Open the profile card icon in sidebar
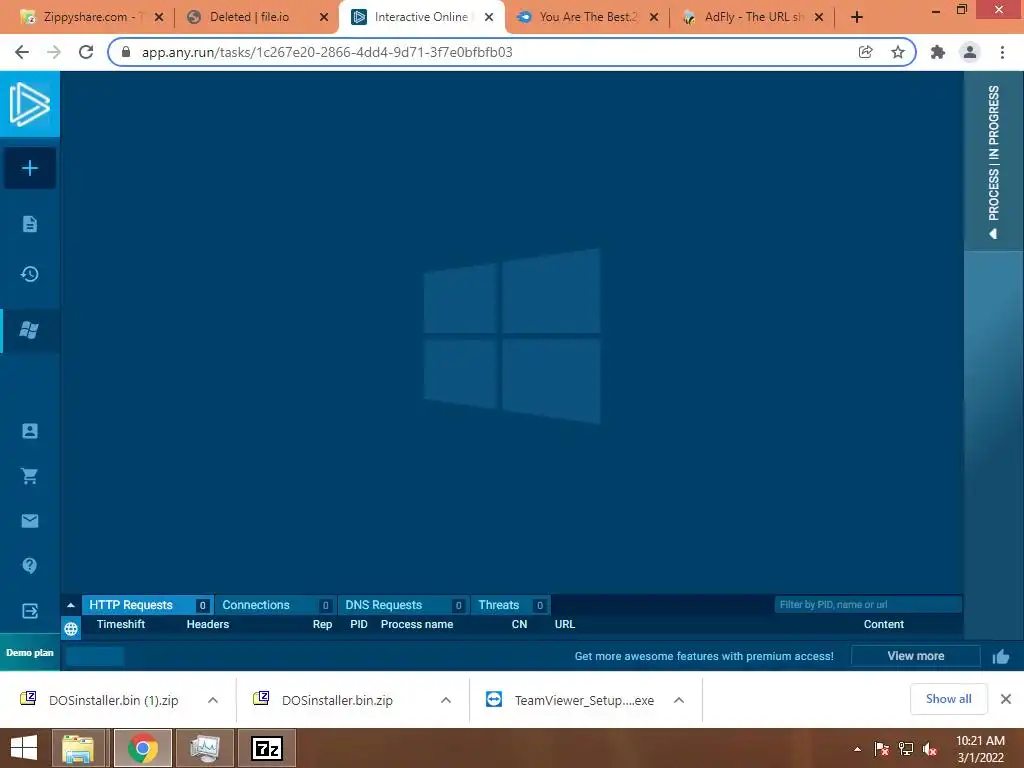Viewport: 1024px width, 768px height. [x=29, y=430]
